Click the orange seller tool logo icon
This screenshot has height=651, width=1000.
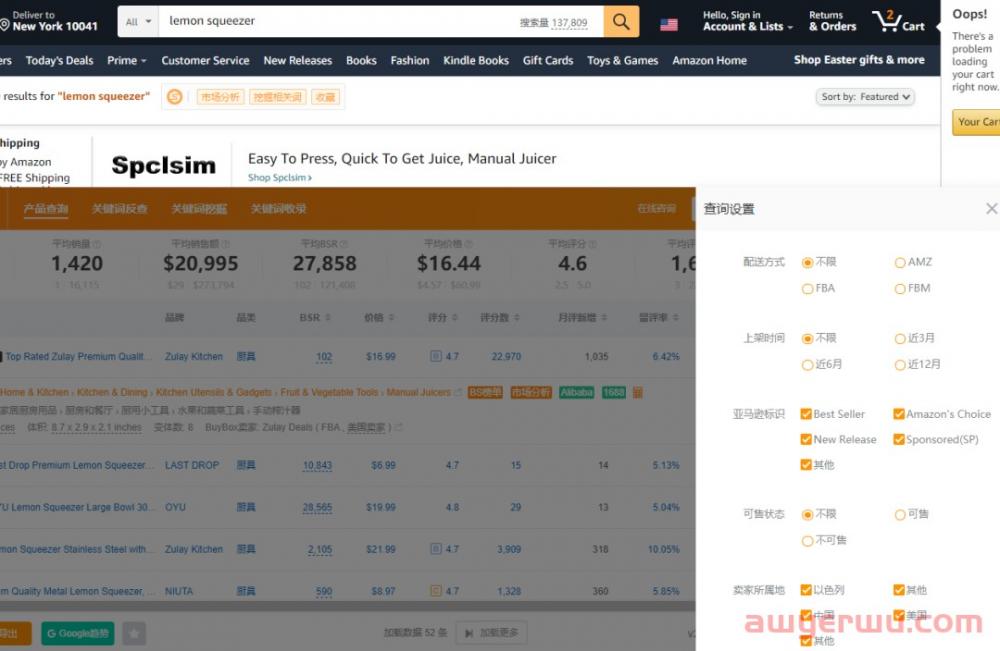click(174, 97)
